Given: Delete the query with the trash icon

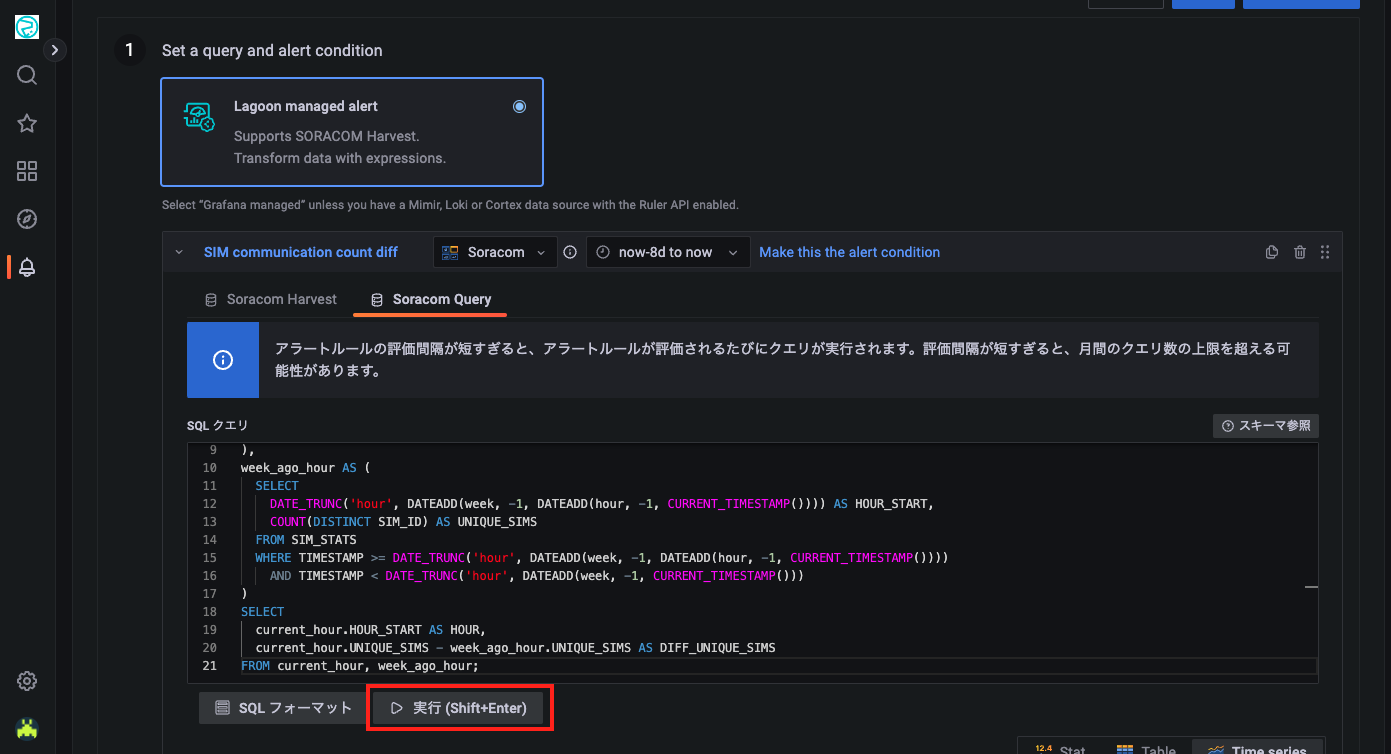Looking at the screenshot, I should [1300, 252].
